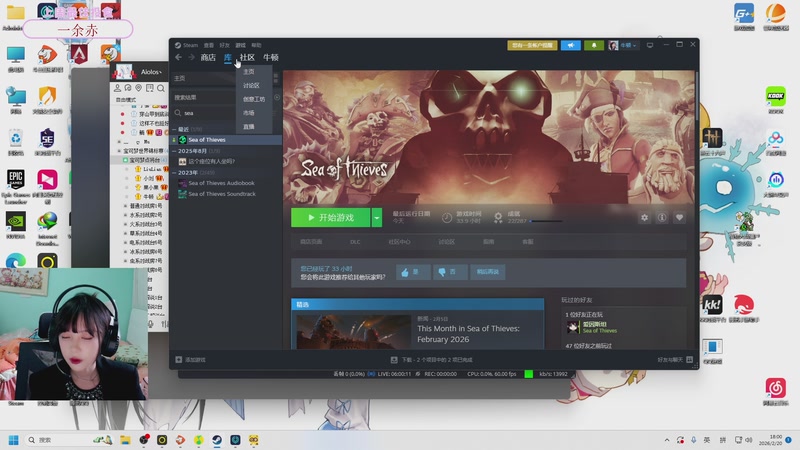Choose 讨论区 from the community dropdown

pos(251,85)
